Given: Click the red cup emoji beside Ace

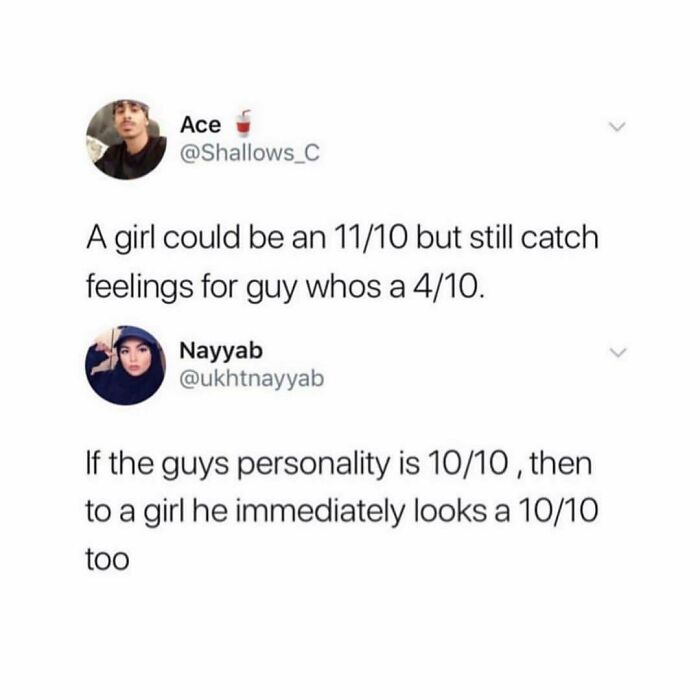Looking at the screenshot, I should 243,123.
